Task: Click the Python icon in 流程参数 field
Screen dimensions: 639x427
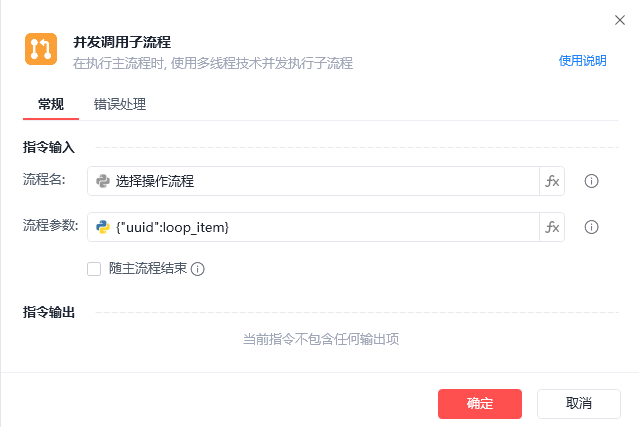Action: 102,227
